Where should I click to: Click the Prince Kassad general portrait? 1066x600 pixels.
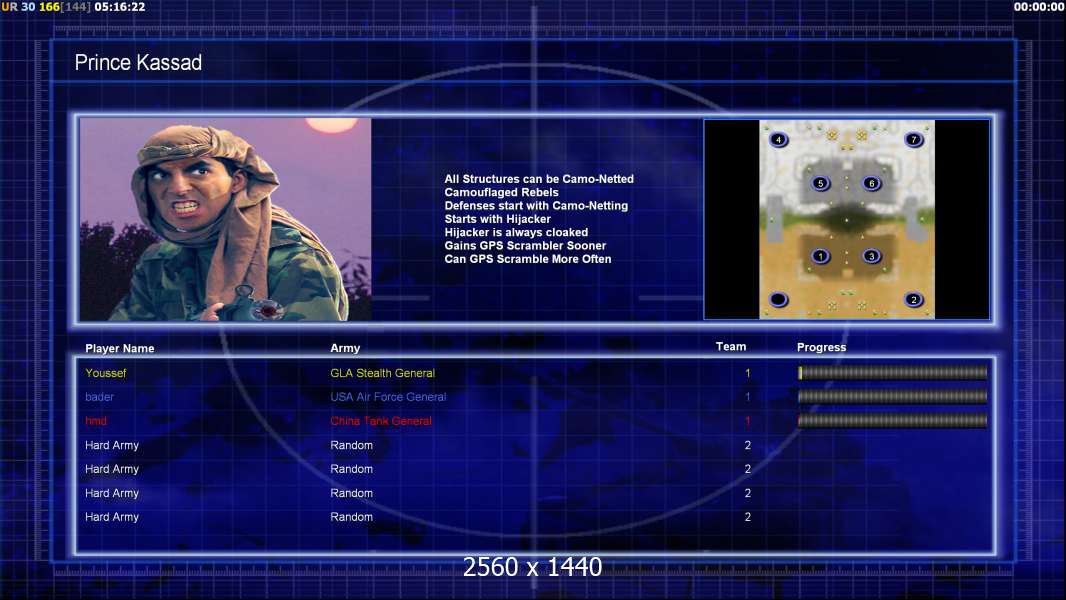pyautogui.click(x=226, y=219)
